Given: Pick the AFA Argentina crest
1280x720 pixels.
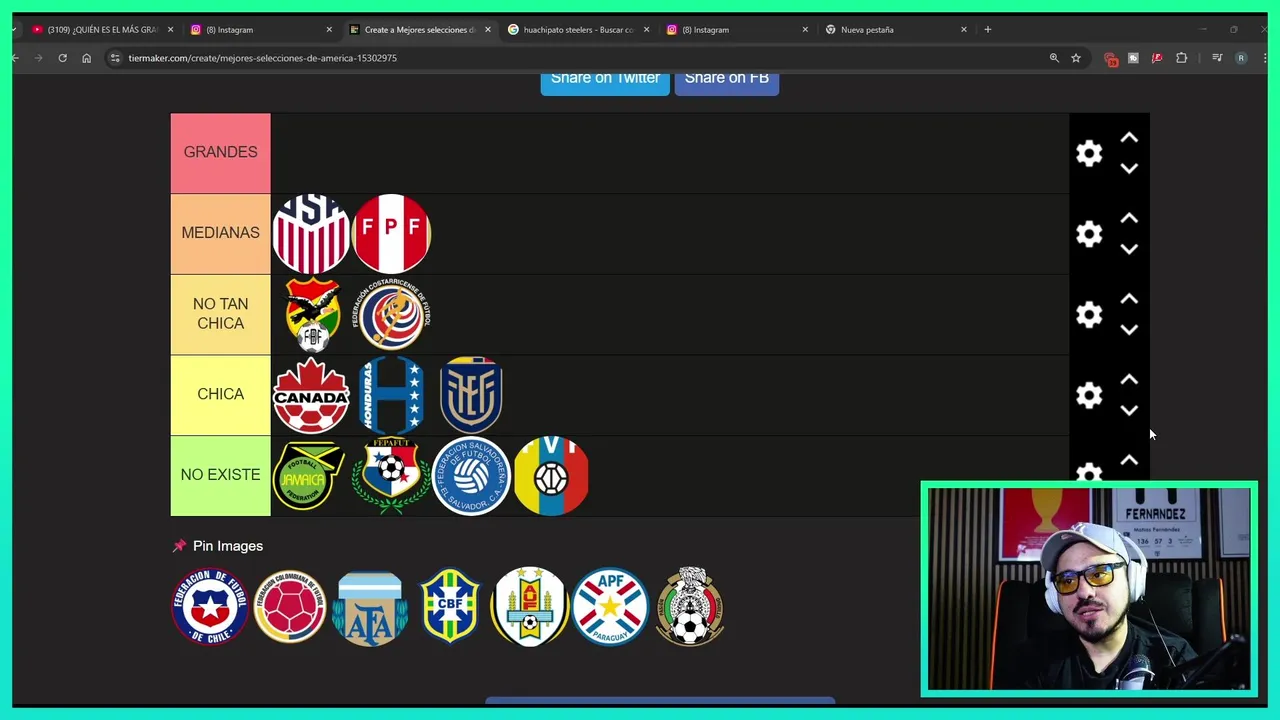Looking at the screenshot, I should tap(370, 608).
